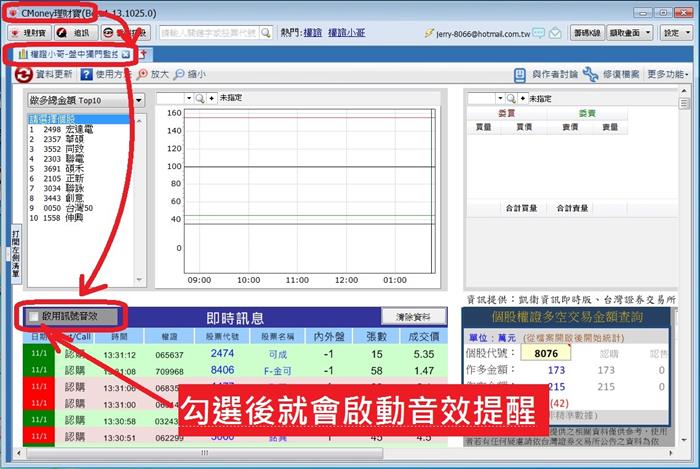This screenshot has width=700, height=469.
Task: Click the 成交價 column header
Action: pyautogui.click(x=424, y=336)
